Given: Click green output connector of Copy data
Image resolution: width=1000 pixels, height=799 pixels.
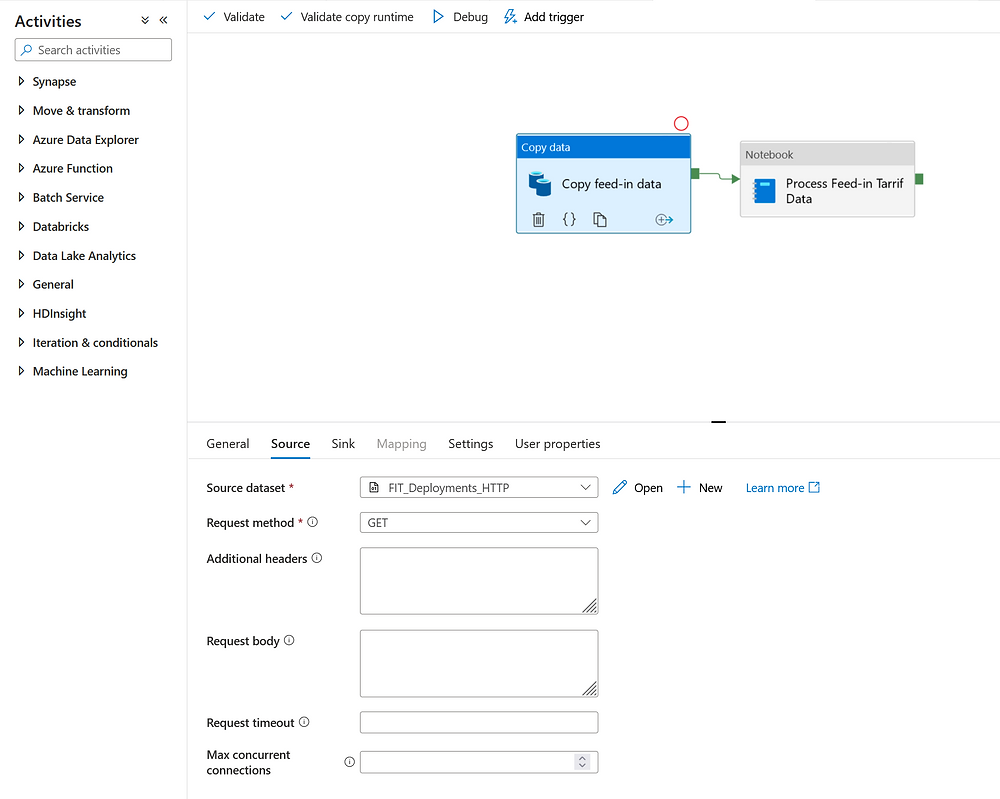Looking at the screenshot, I should pyautogui.click(x=695, y=173).
